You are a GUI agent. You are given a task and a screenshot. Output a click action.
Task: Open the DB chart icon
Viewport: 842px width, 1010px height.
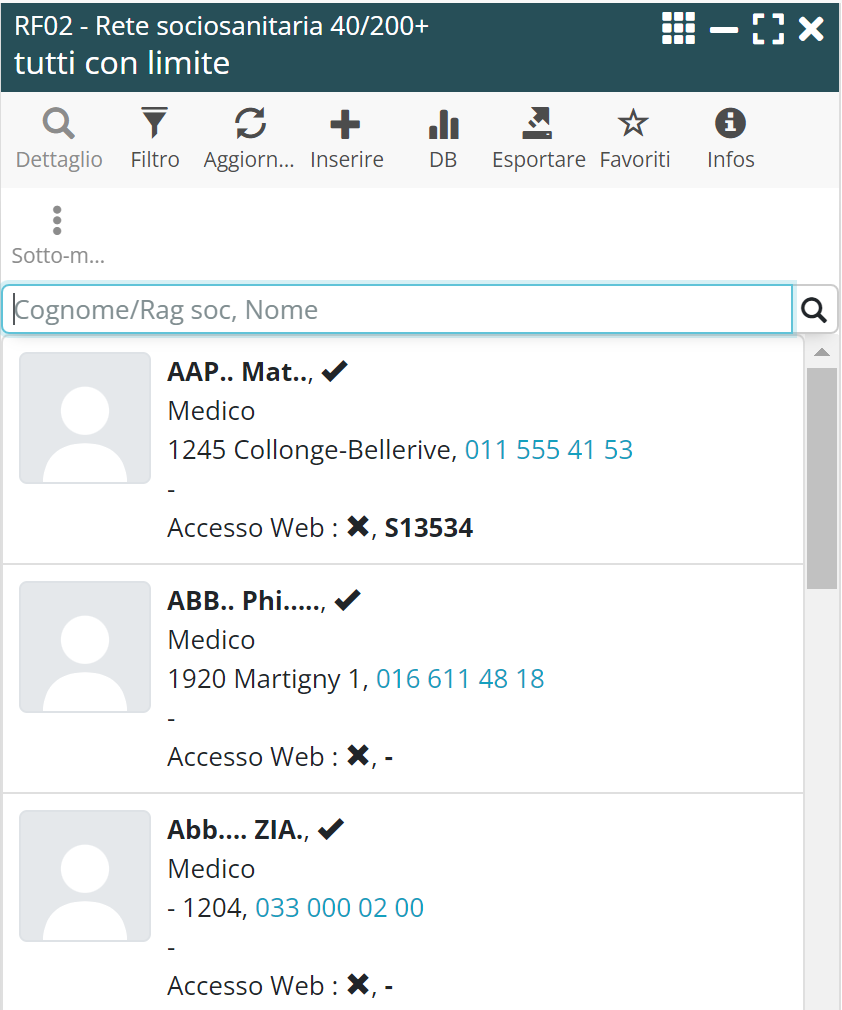click(443, 139)
